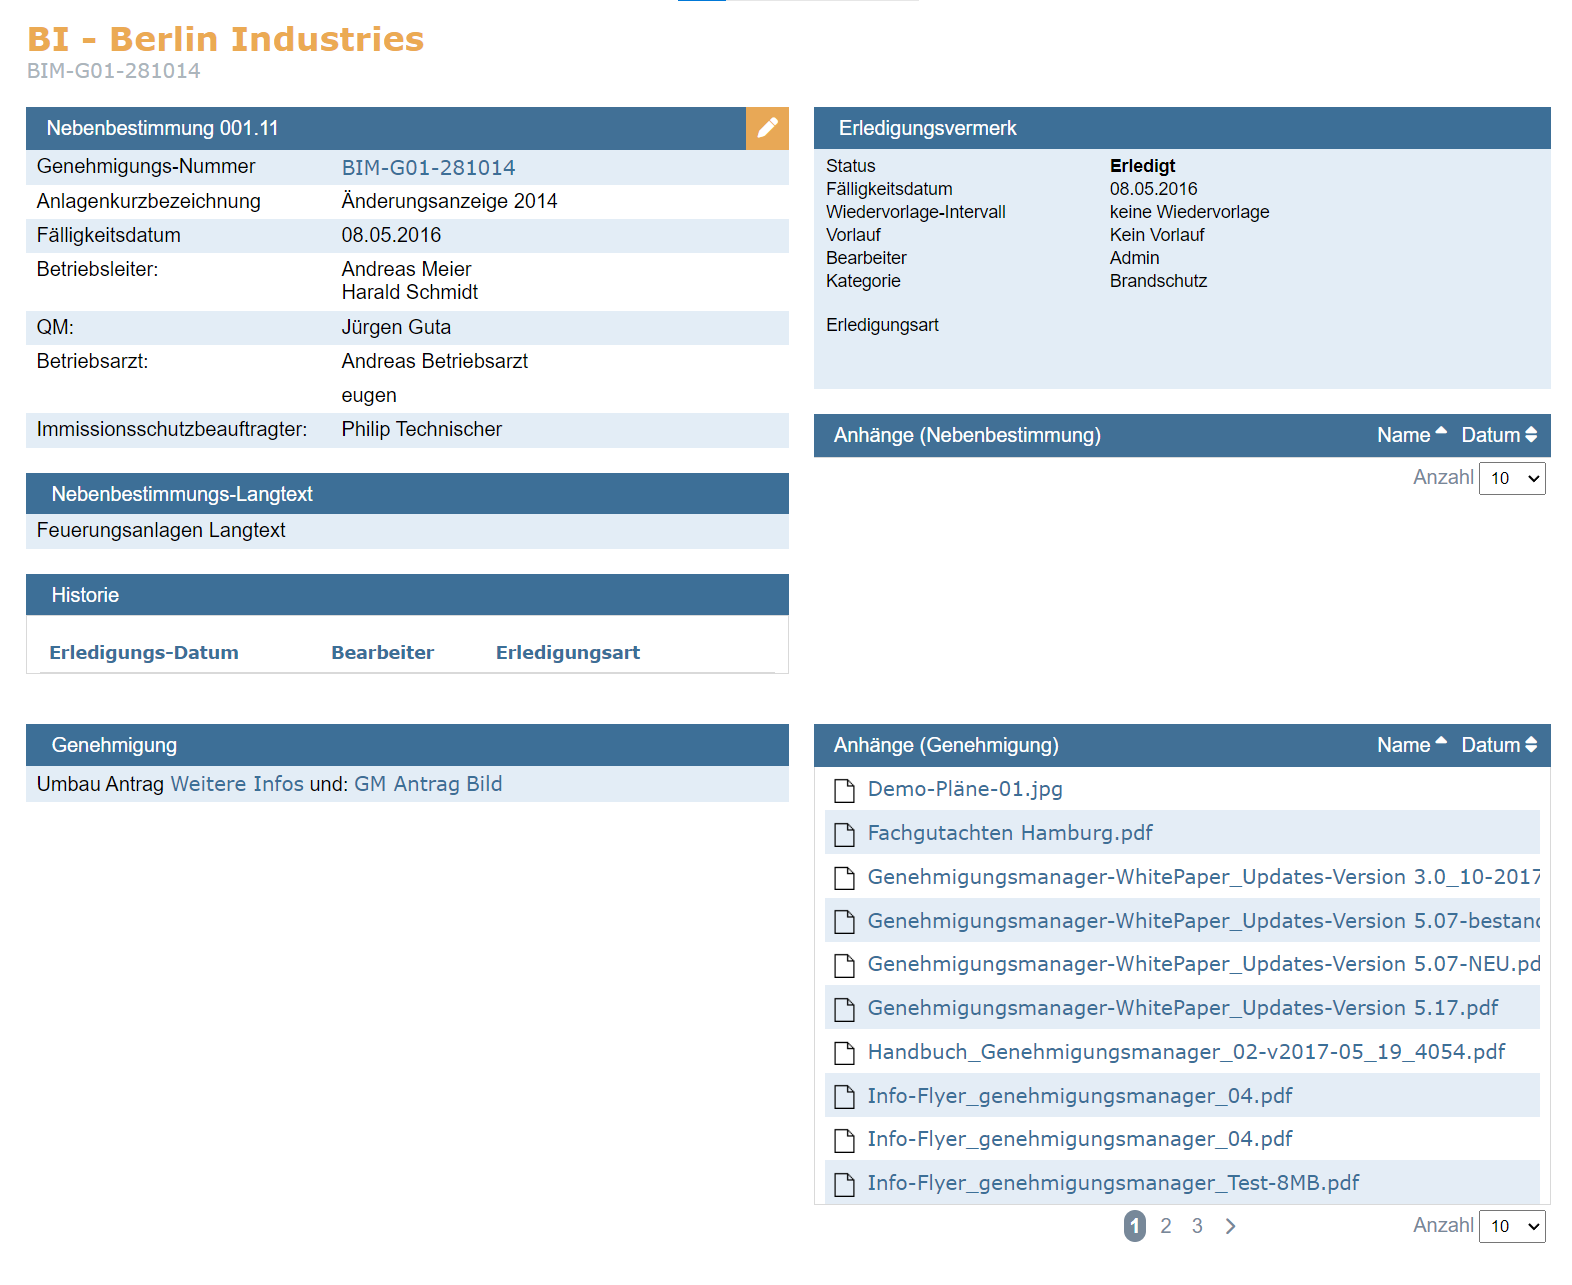Go to page 2 of attachments

(1166, 1226)
